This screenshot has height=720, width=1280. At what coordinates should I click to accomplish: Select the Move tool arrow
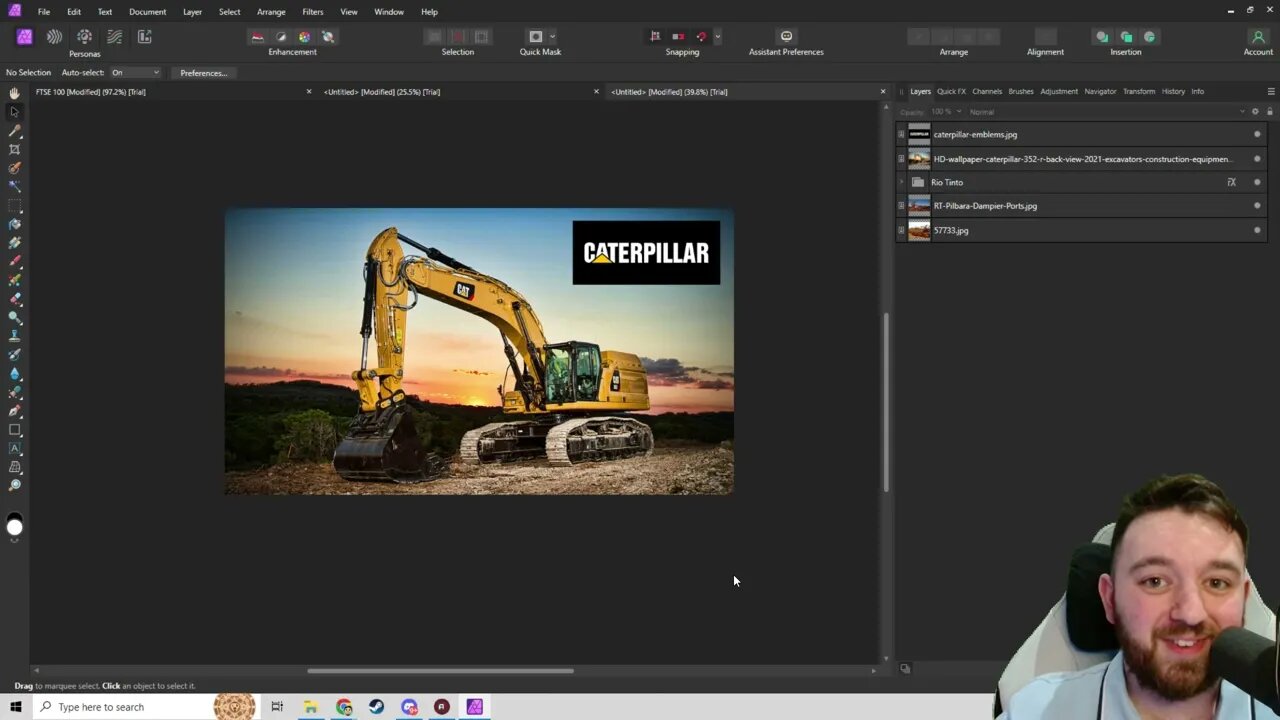pos(14,111)
